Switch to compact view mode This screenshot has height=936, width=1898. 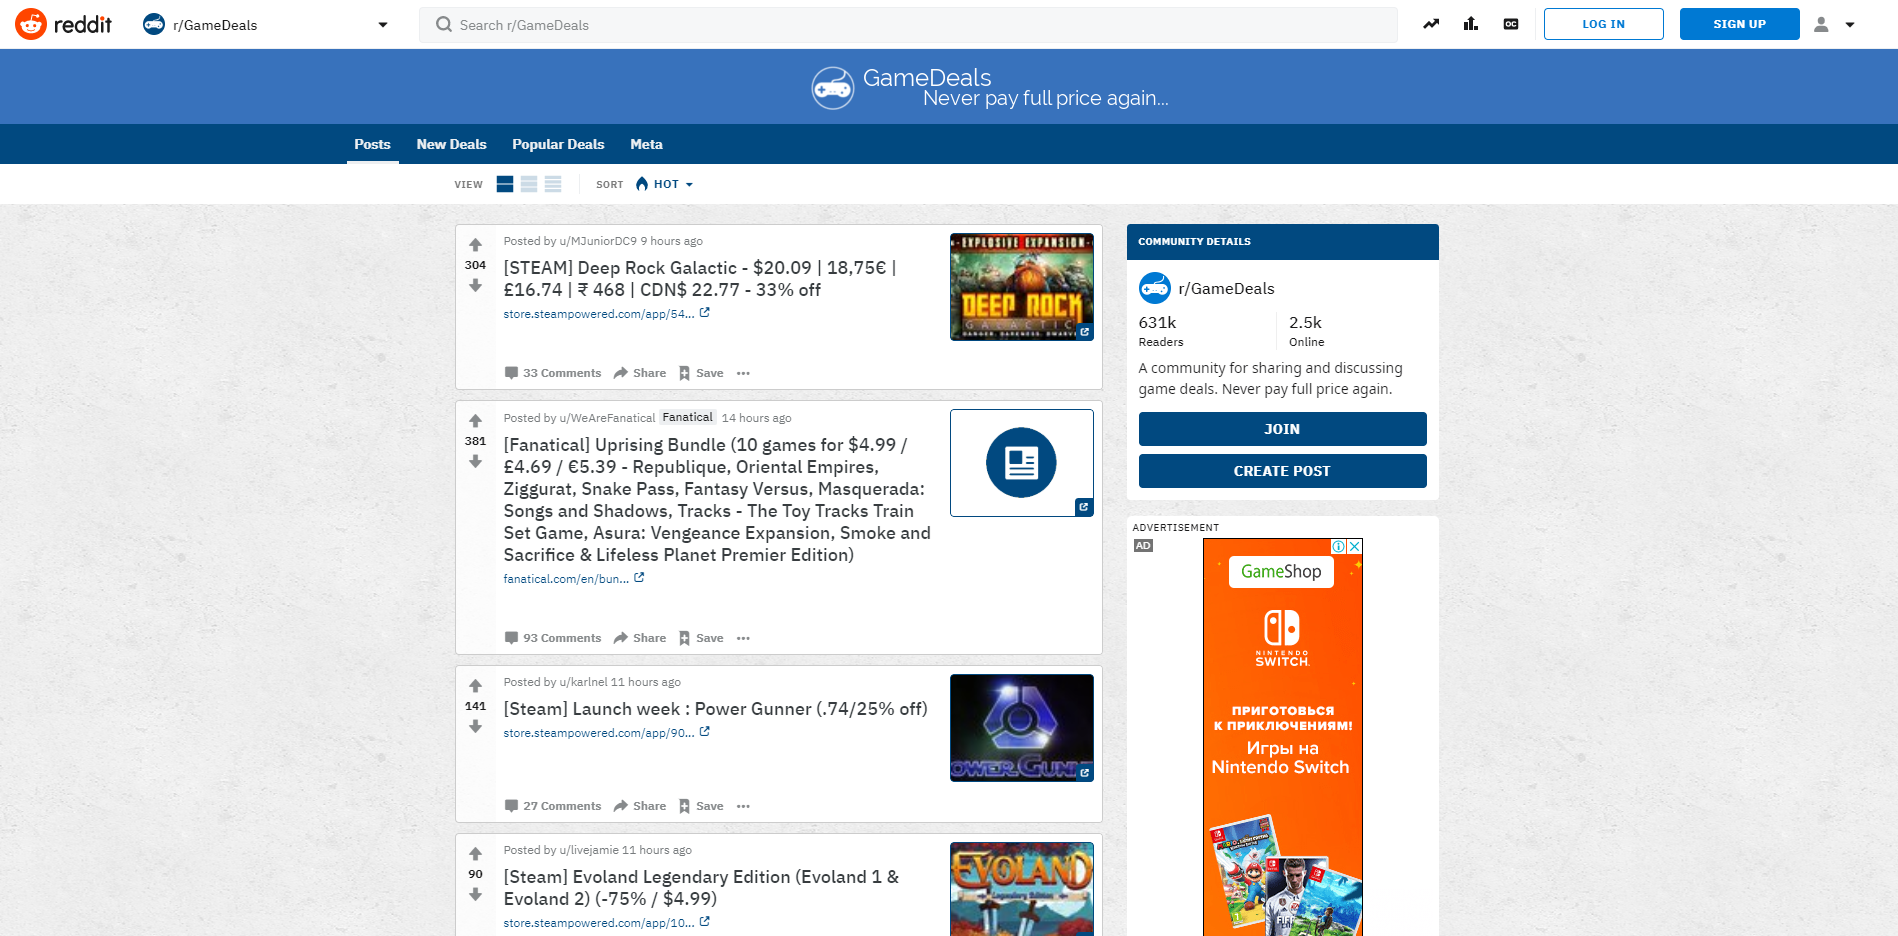[553, 184]
